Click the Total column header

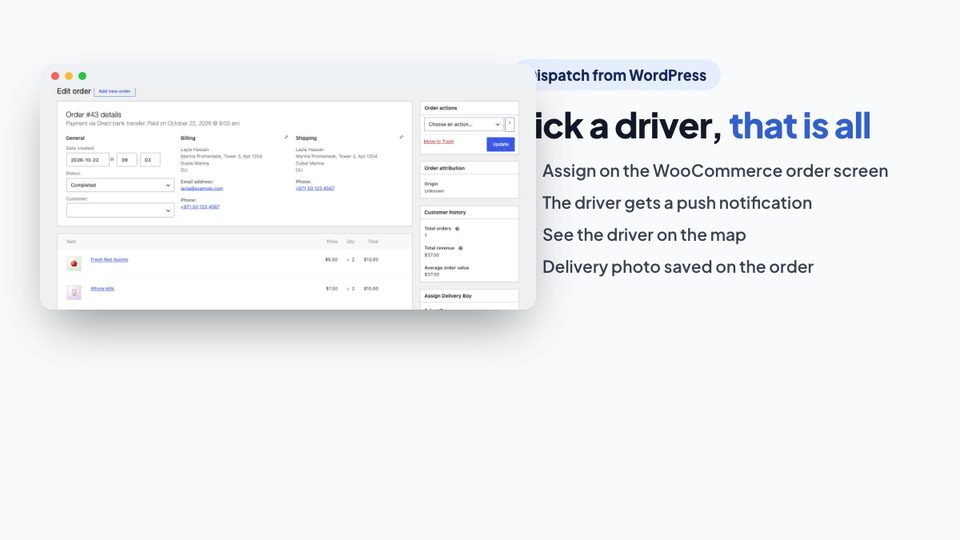[x=373, y=242]
